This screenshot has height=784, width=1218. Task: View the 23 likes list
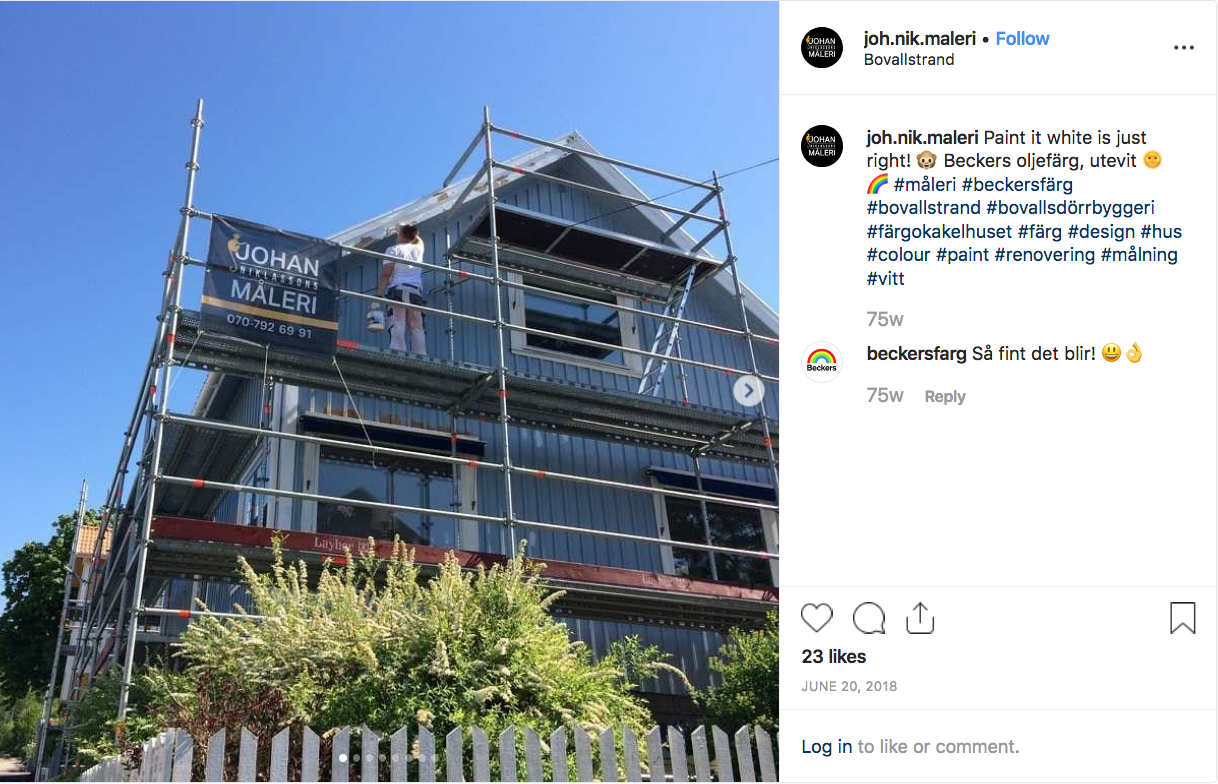[x=834, y=657]
